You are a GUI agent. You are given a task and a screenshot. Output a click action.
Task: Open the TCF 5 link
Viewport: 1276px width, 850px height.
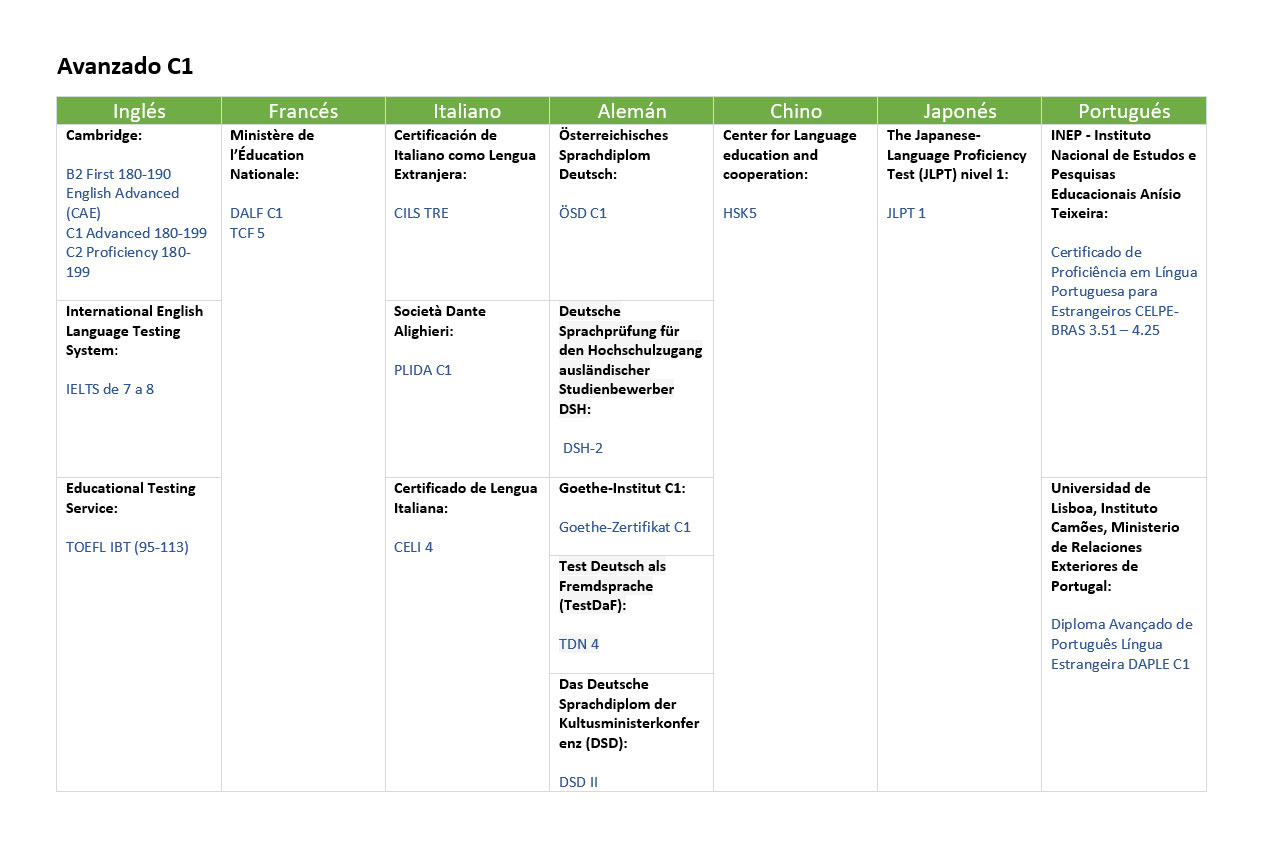pyautogui.click(x=247, y=233)
